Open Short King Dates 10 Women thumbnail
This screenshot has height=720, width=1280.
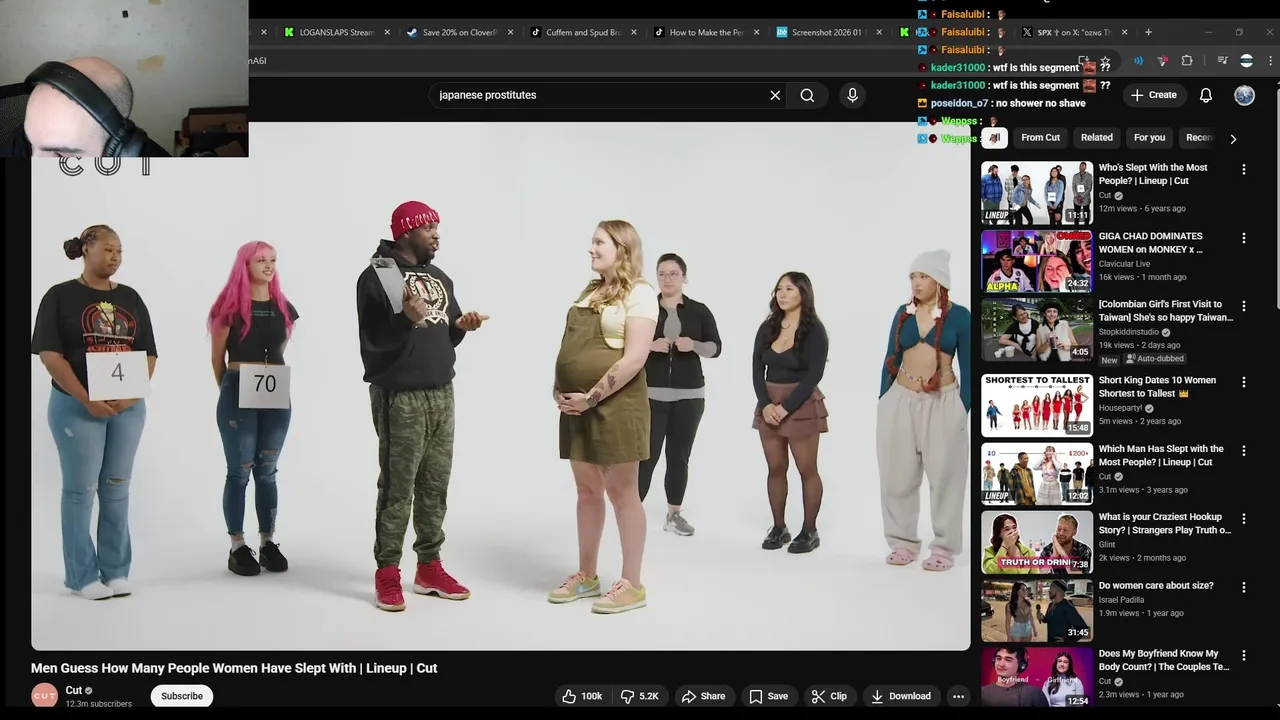pyautogui.click(x=1037, y=405)
